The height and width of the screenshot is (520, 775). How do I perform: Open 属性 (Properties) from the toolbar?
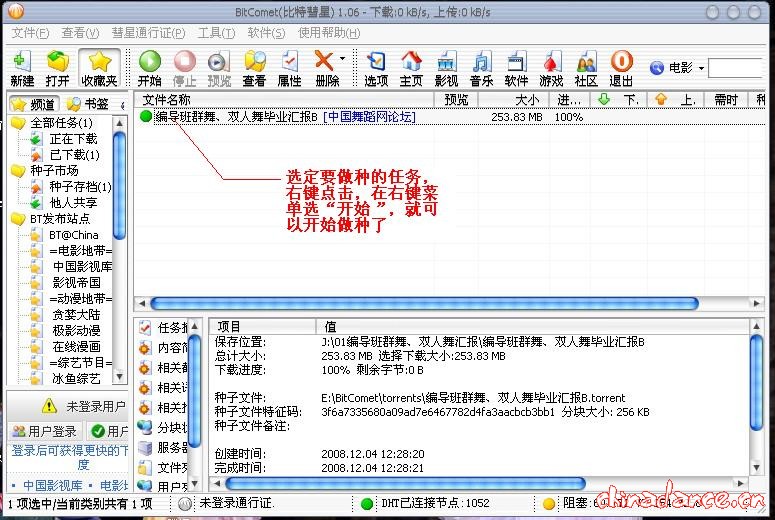tap(289, 68)
